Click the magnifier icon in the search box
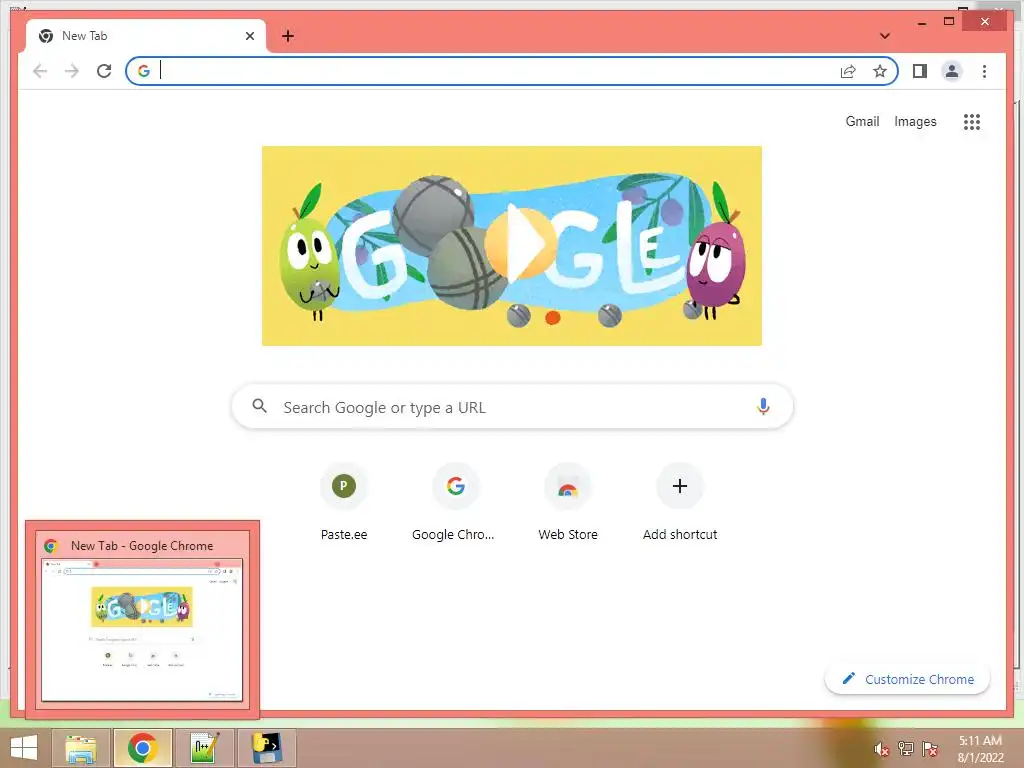The width and height of the screenshot is (1024, 768). coord(259,406)
